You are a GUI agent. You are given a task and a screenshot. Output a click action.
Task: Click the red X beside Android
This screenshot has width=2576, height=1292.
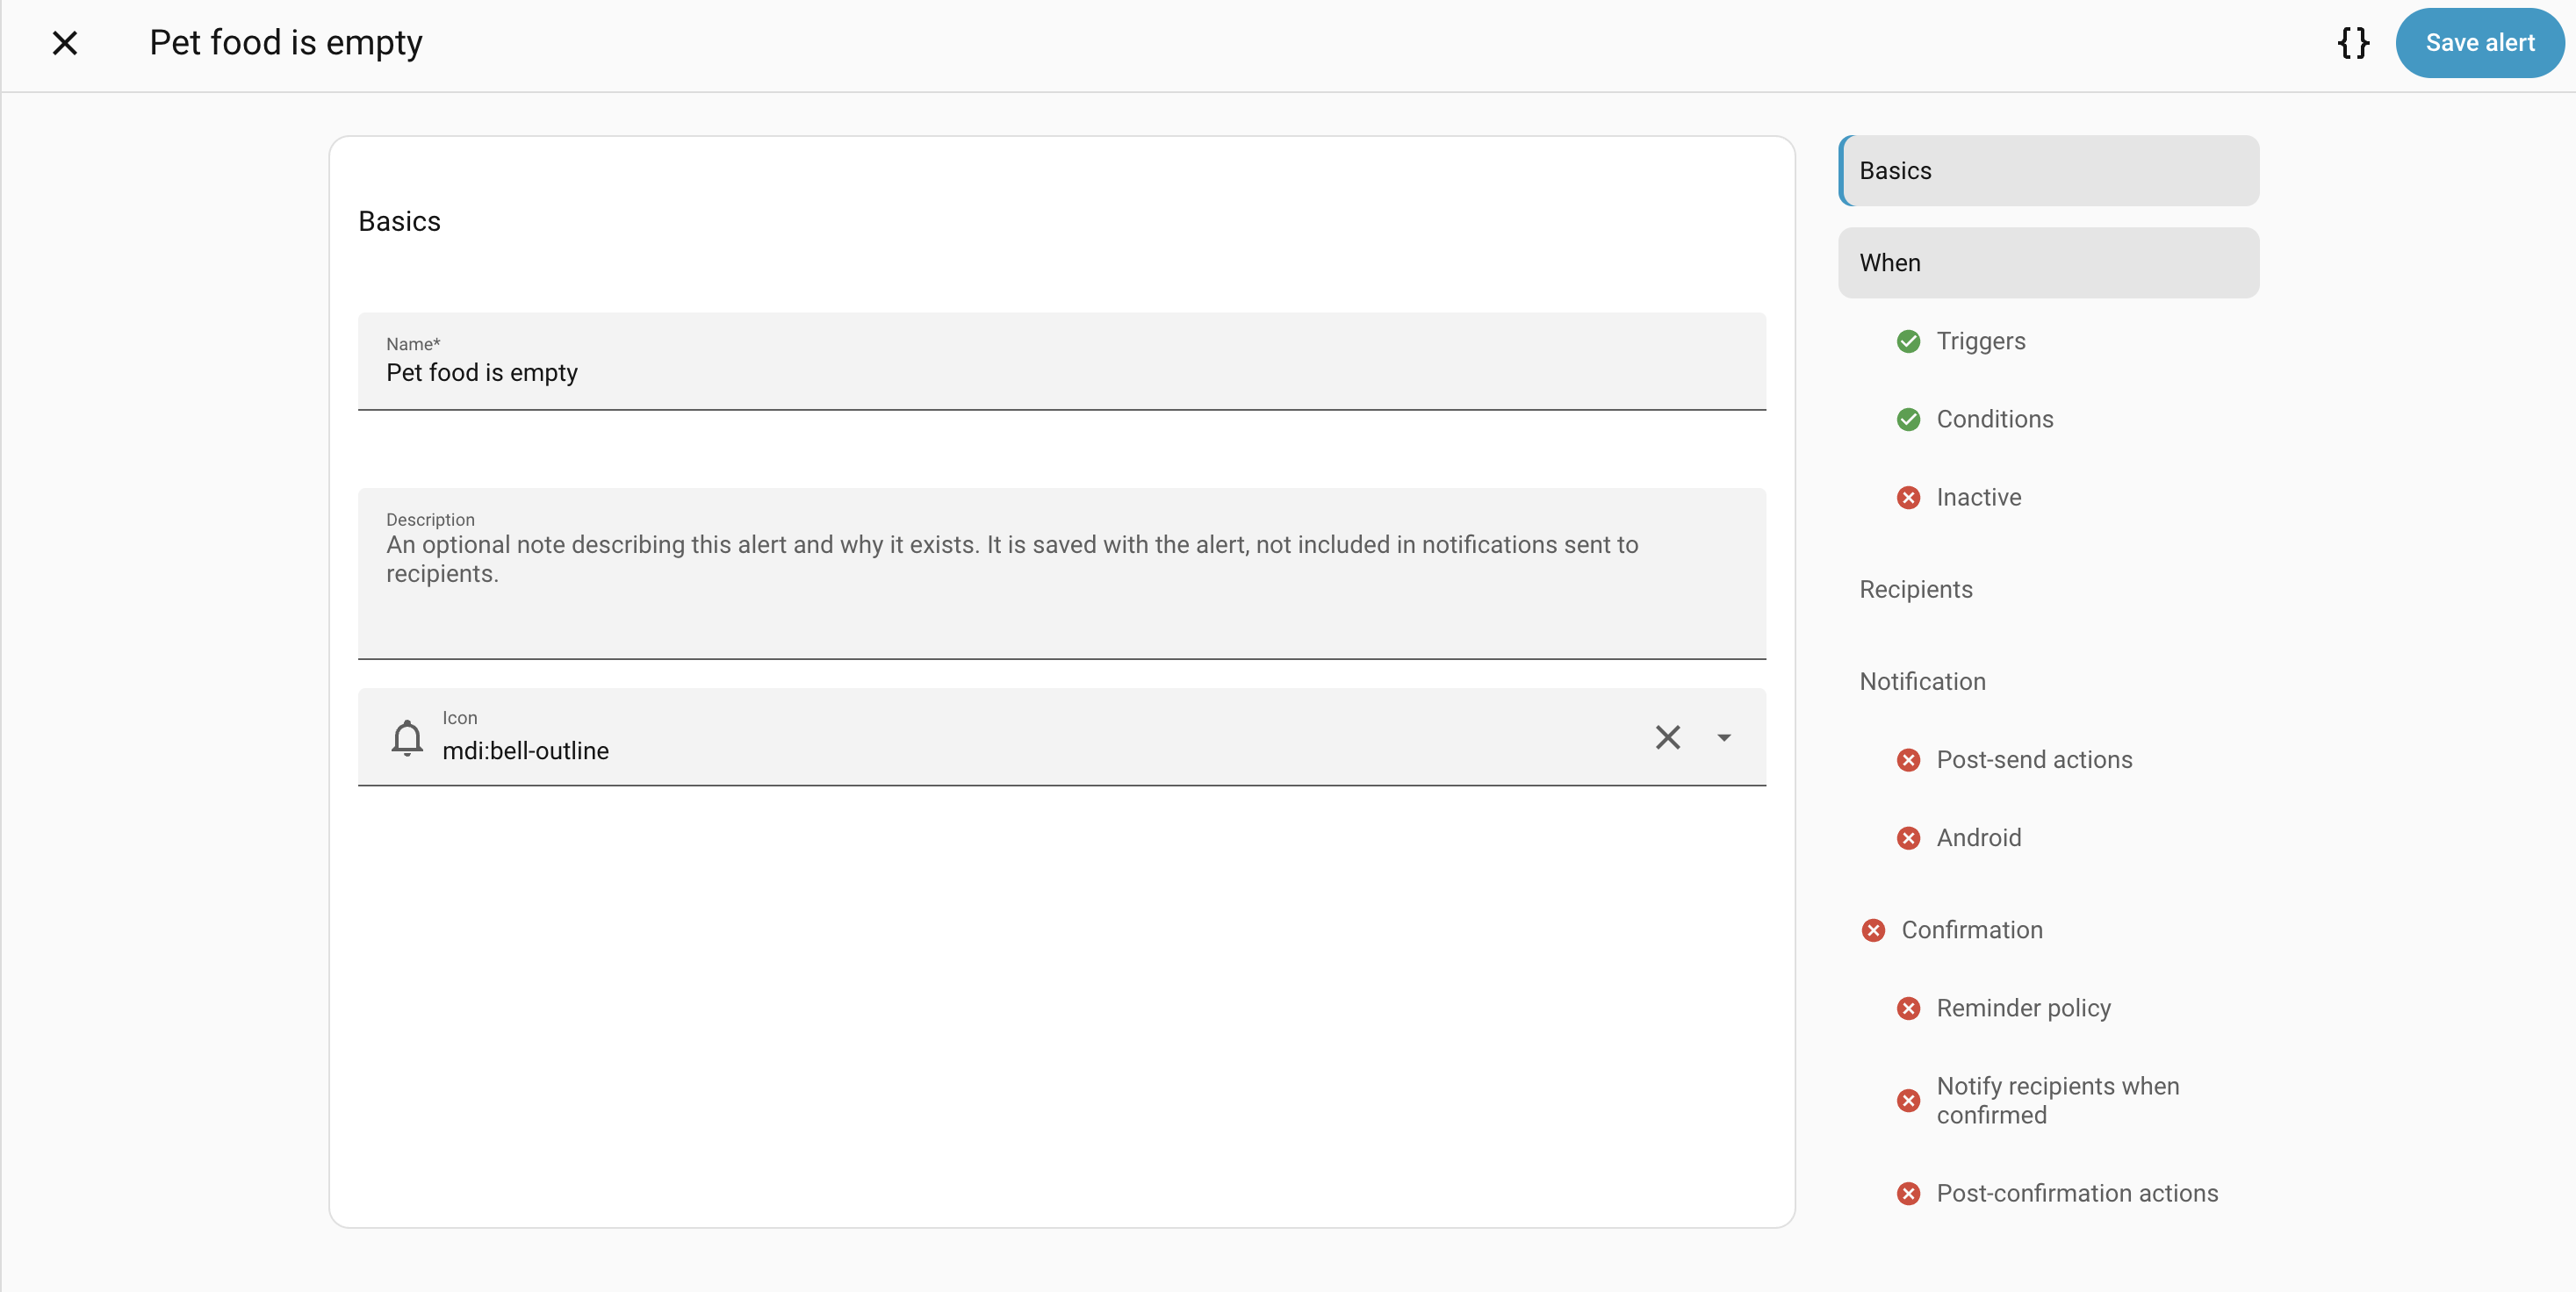pos(1908,838)
